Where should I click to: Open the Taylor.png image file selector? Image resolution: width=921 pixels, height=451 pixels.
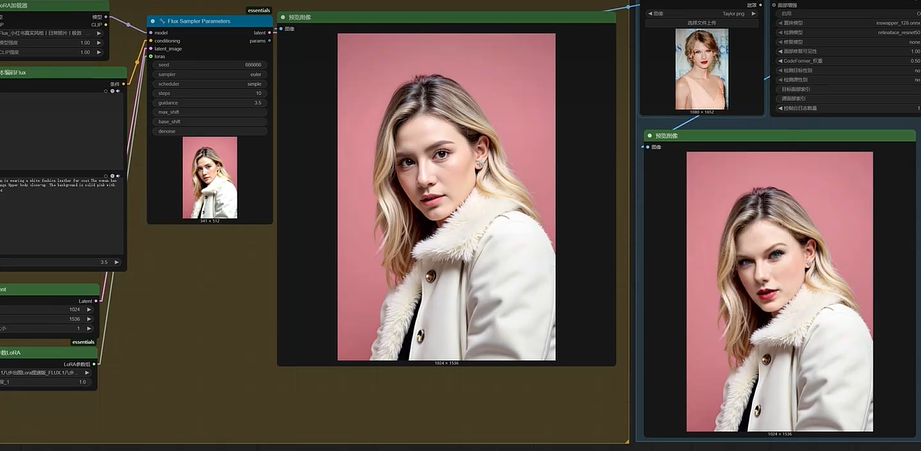[702, 14]
